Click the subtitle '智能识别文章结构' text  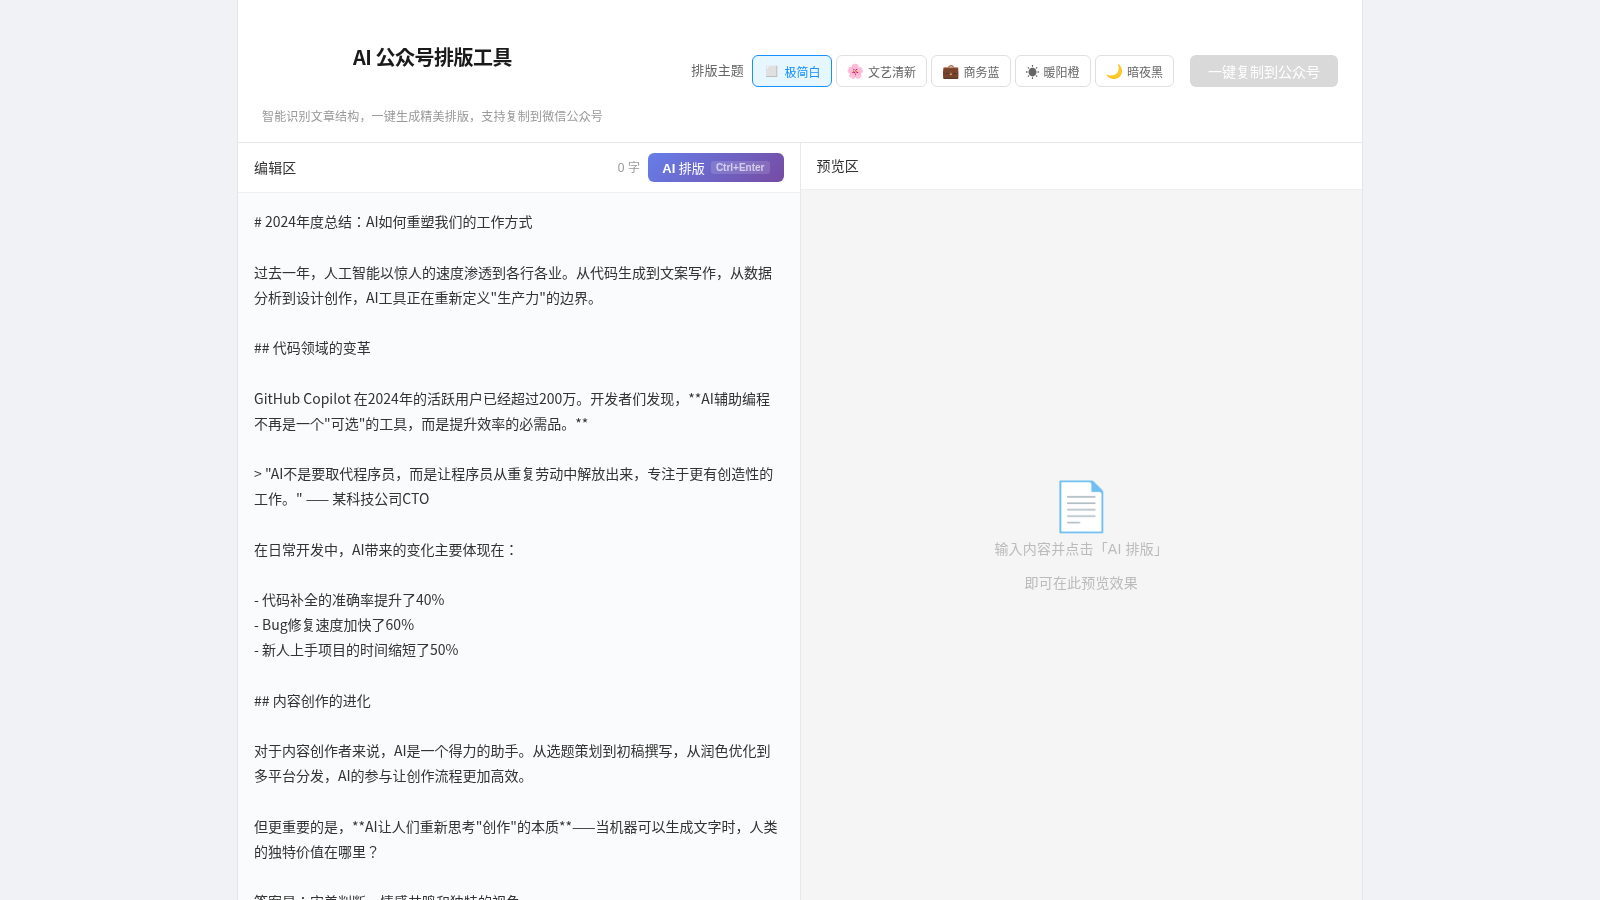coord(432,116)
